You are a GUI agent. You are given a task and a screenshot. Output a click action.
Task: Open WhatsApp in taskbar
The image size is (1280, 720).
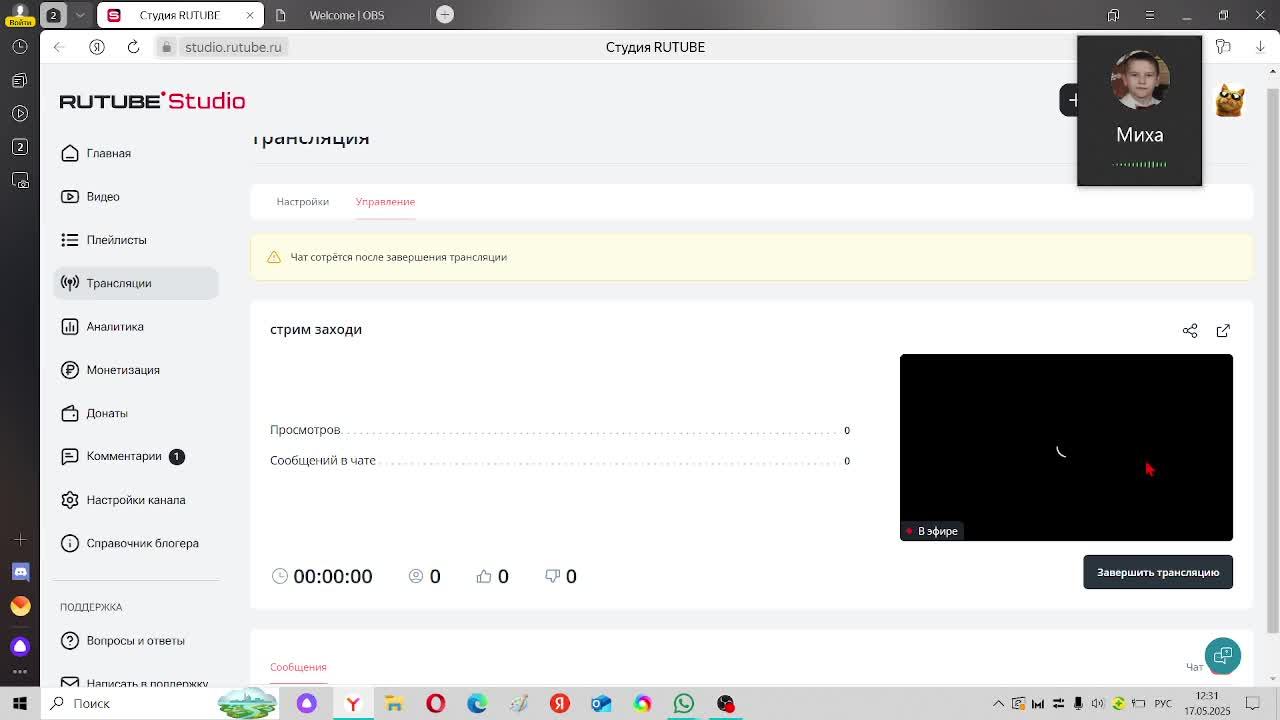pos(684,703)
